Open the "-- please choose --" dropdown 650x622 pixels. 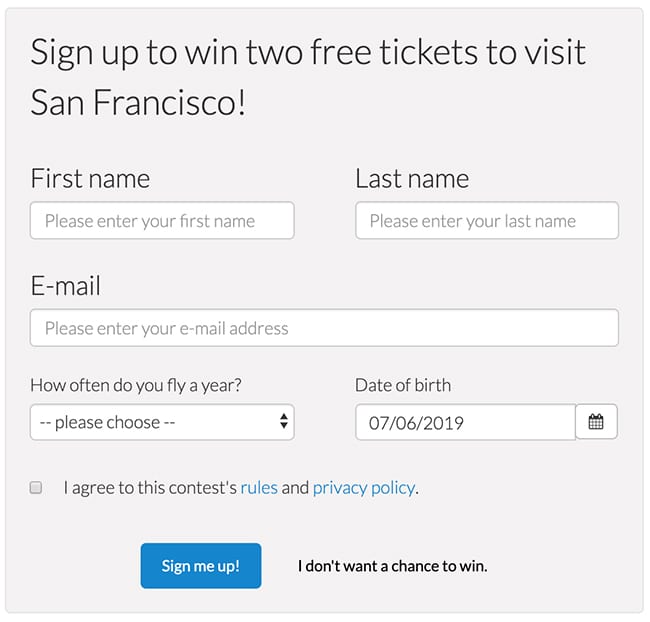pyautogui.click(x=162, y=422)
